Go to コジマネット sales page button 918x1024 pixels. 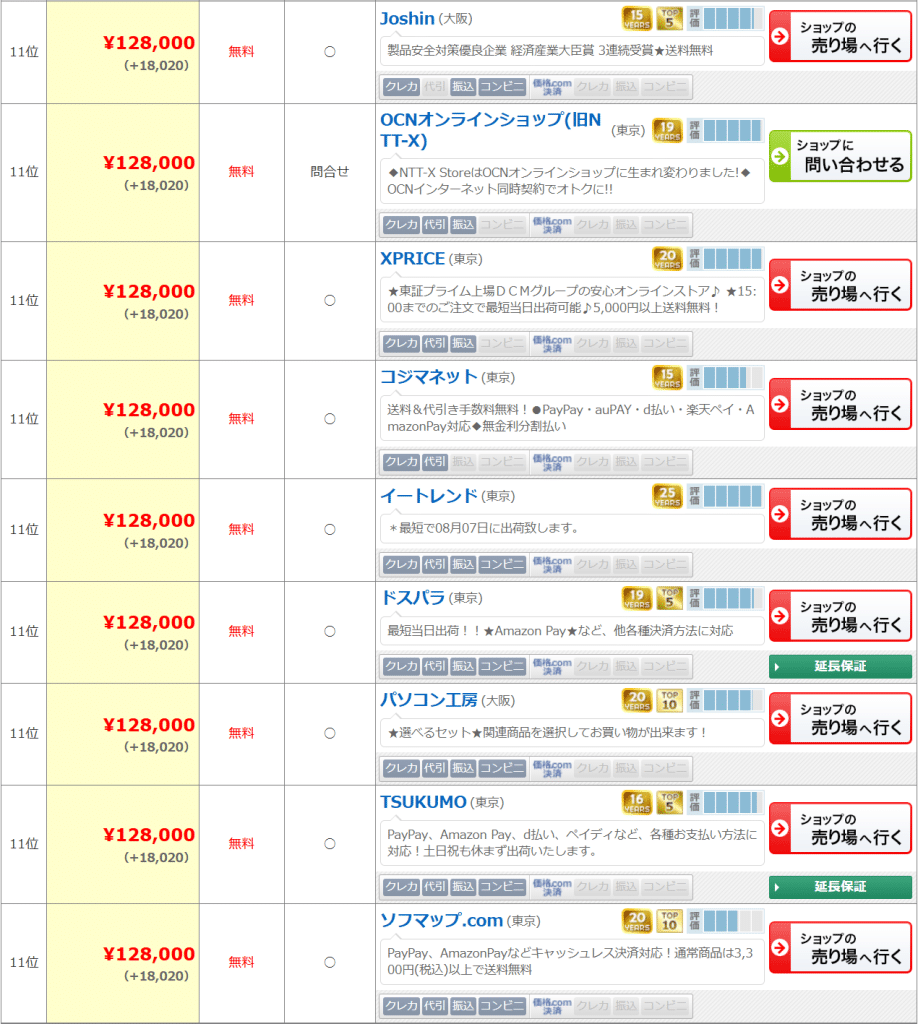tap(840, 404)
